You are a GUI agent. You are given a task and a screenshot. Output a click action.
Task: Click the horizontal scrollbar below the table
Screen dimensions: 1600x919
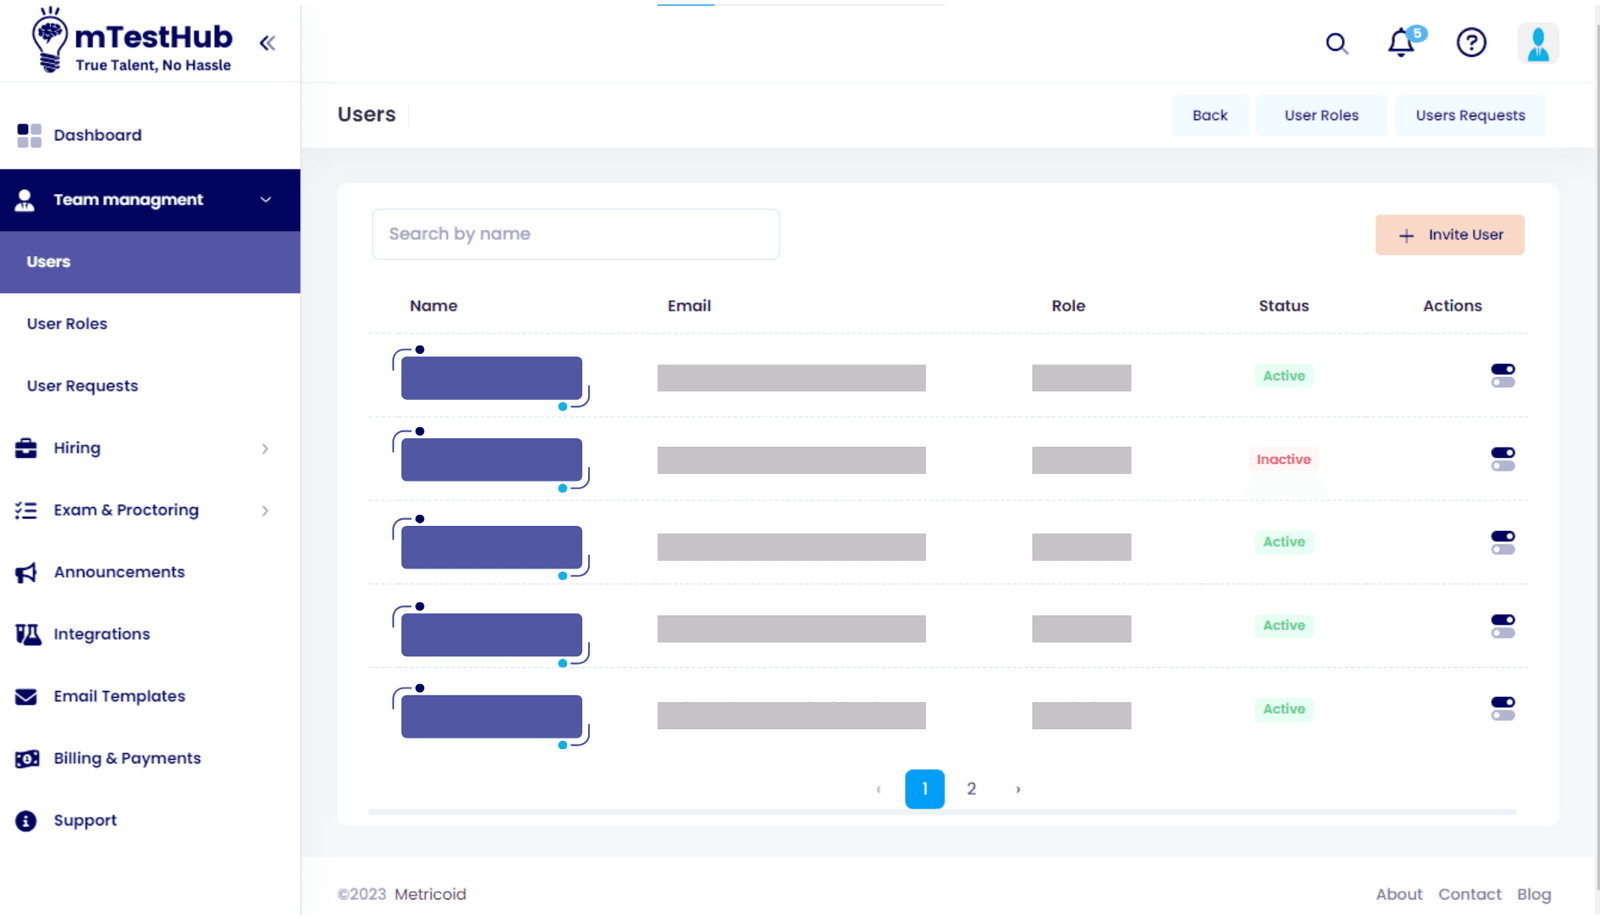point(942,812)
